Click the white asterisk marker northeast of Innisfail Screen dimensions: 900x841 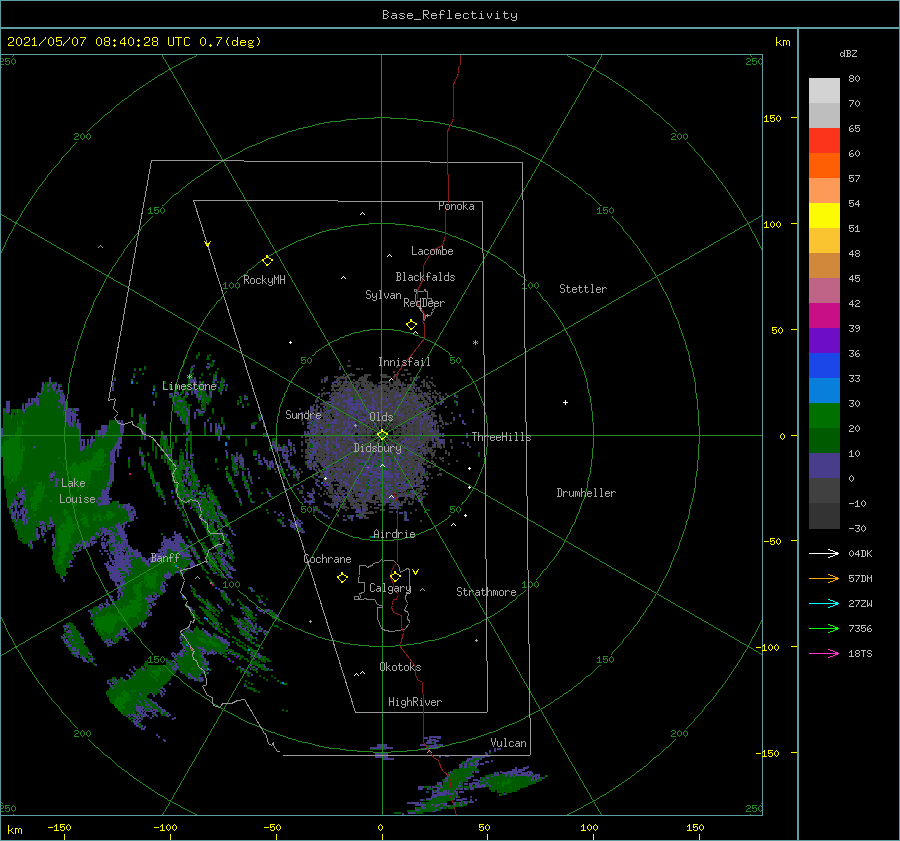[475, 343]
